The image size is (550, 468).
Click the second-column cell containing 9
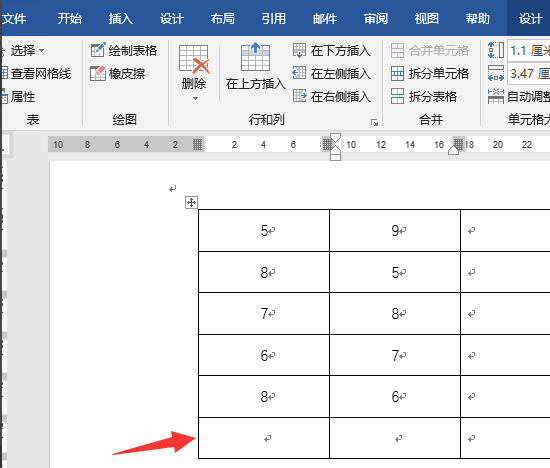pyautogui.click(x=395, y=230)
